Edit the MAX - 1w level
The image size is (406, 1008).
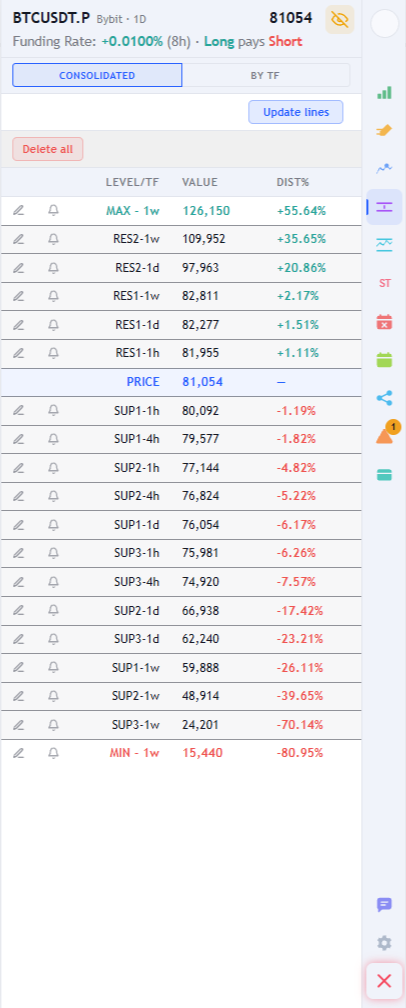pyautogui.click(x=19, y=210)
